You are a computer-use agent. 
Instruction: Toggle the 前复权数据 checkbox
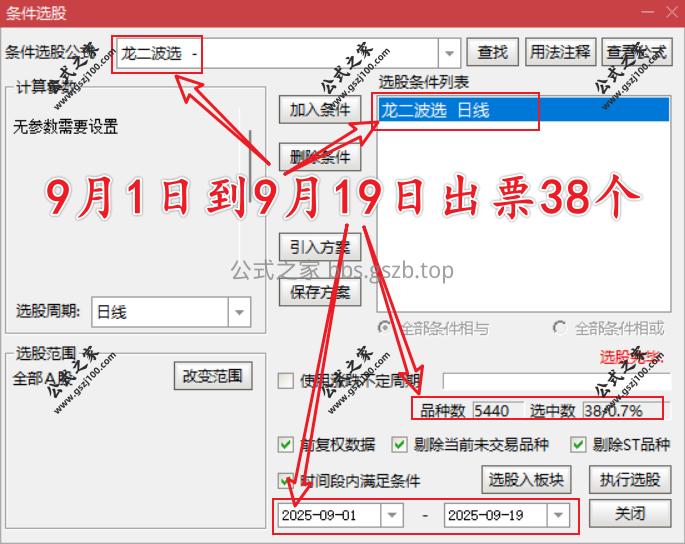(x=285, y=445)
